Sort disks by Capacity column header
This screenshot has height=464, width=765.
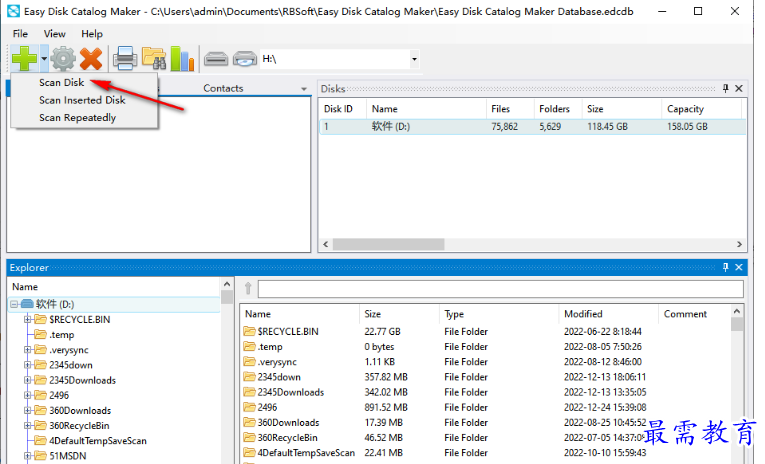pos(702,109)
